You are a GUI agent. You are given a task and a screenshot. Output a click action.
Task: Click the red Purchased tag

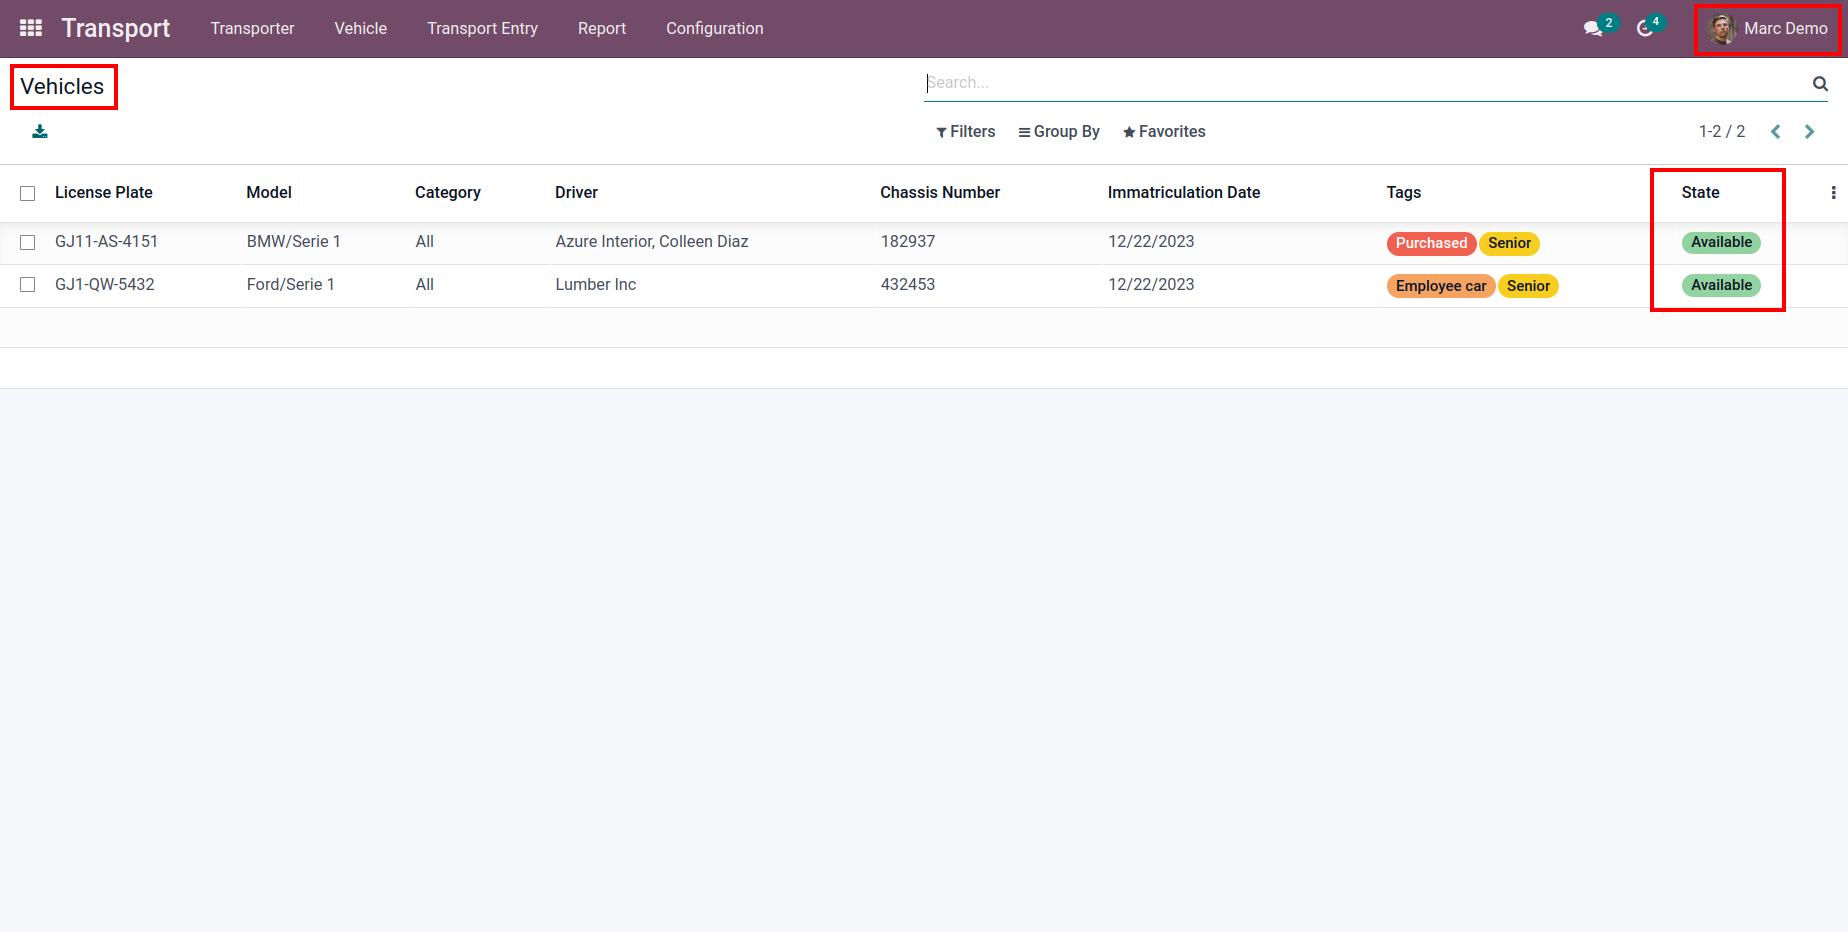click(1431, 243)
